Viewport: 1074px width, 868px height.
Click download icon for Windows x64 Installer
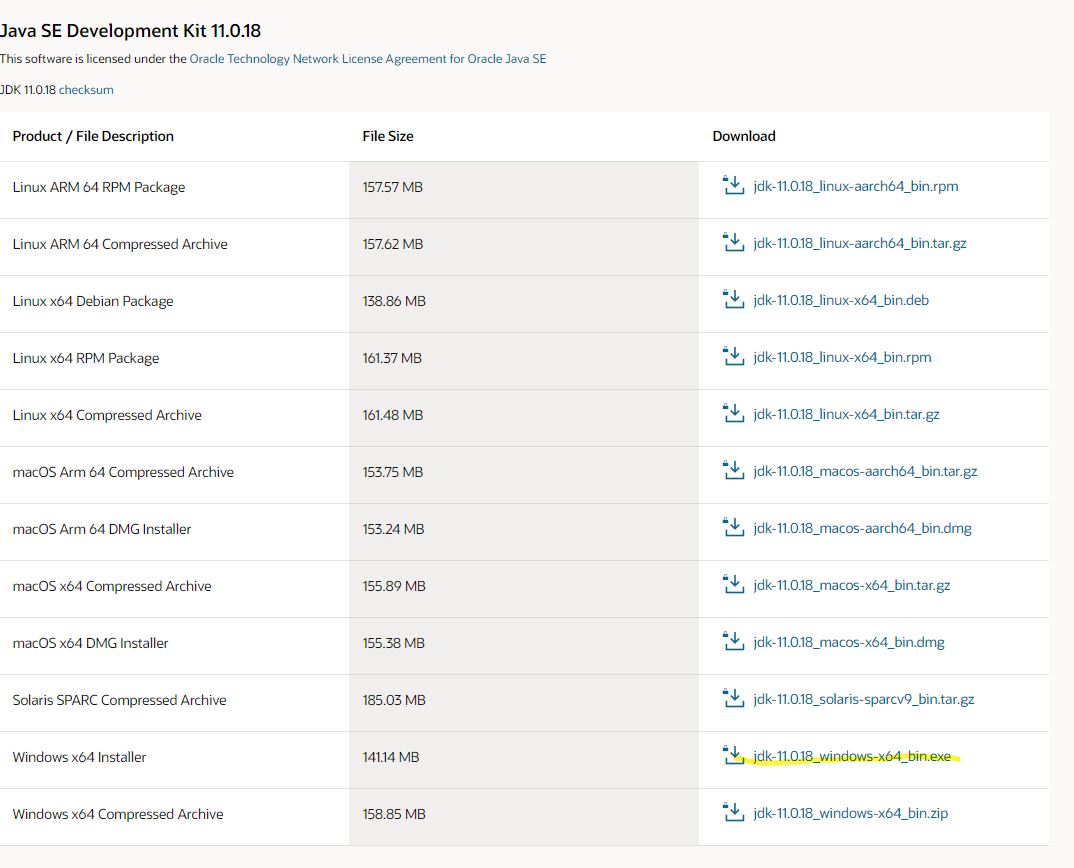tap(734, 756)
